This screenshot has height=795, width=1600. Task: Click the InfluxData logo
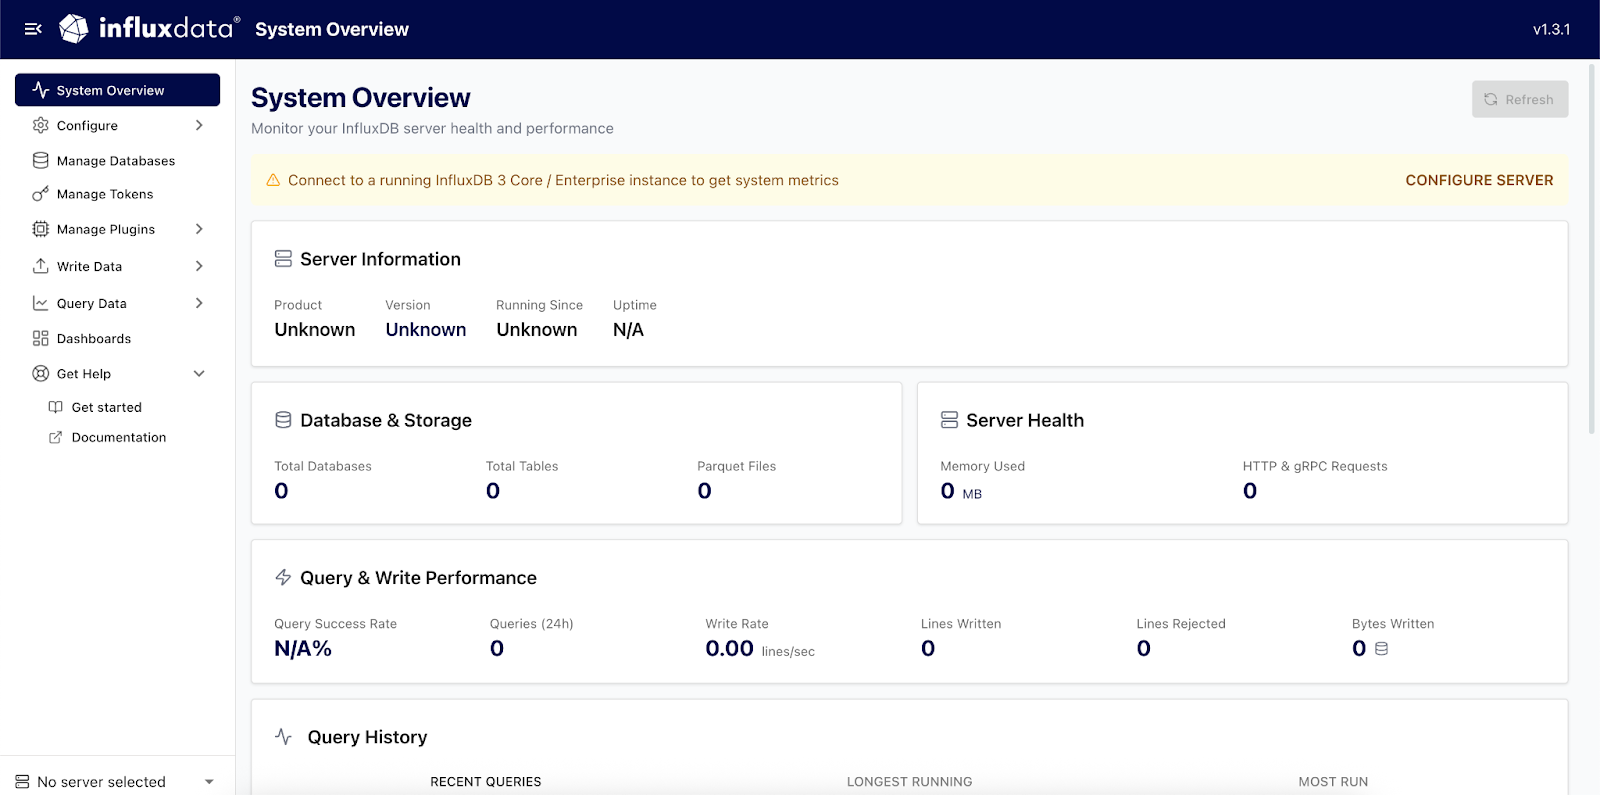point(150,29)
